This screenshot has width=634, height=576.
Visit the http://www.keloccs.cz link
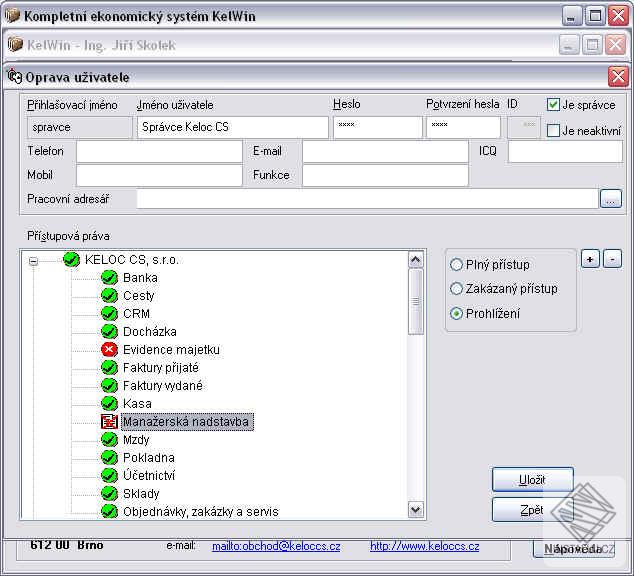click(425, 546)
